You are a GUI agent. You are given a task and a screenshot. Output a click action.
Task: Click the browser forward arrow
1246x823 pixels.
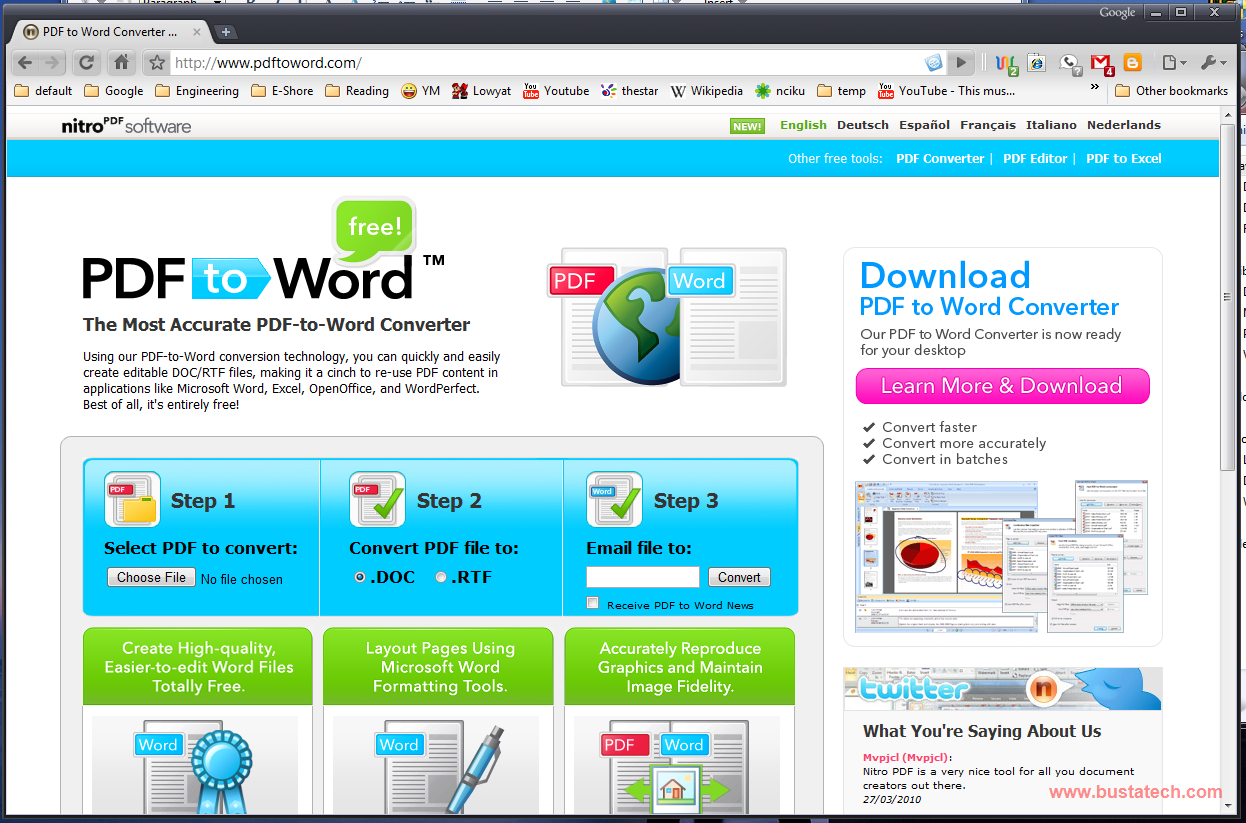pos(52,63)
